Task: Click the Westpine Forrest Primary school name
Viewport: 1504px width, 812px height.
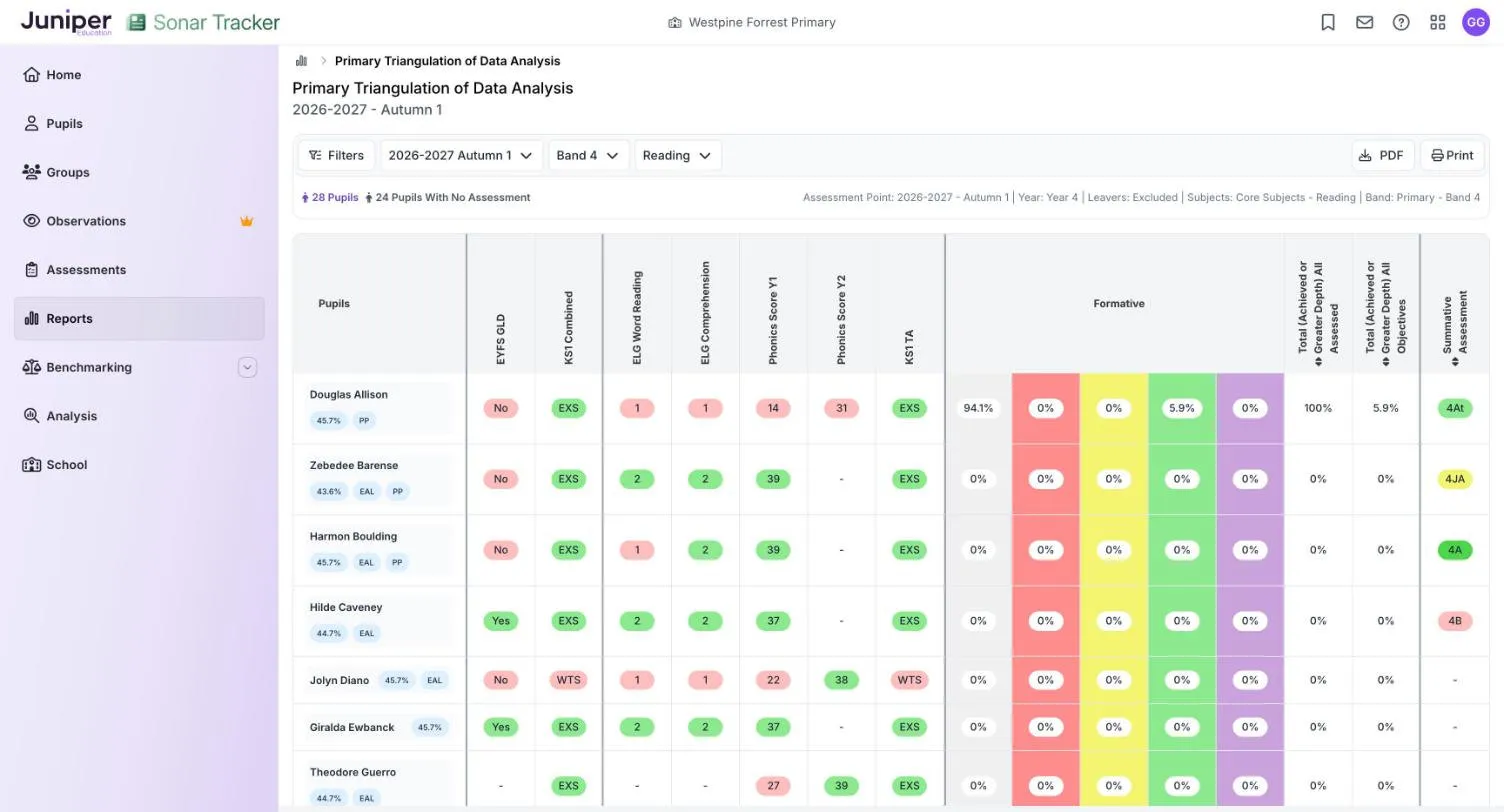Action: pyautogui.click(x=762, y=22)
